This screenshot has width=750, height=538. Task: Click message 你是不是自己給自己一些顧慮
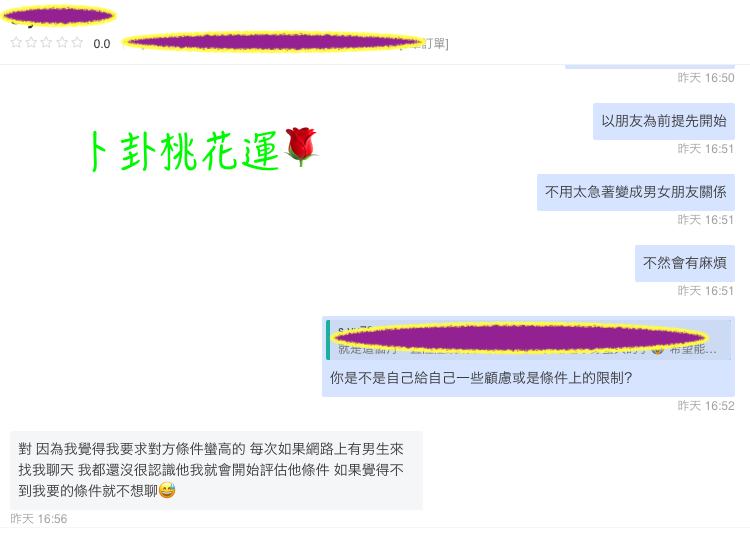[x=481, y=378]
